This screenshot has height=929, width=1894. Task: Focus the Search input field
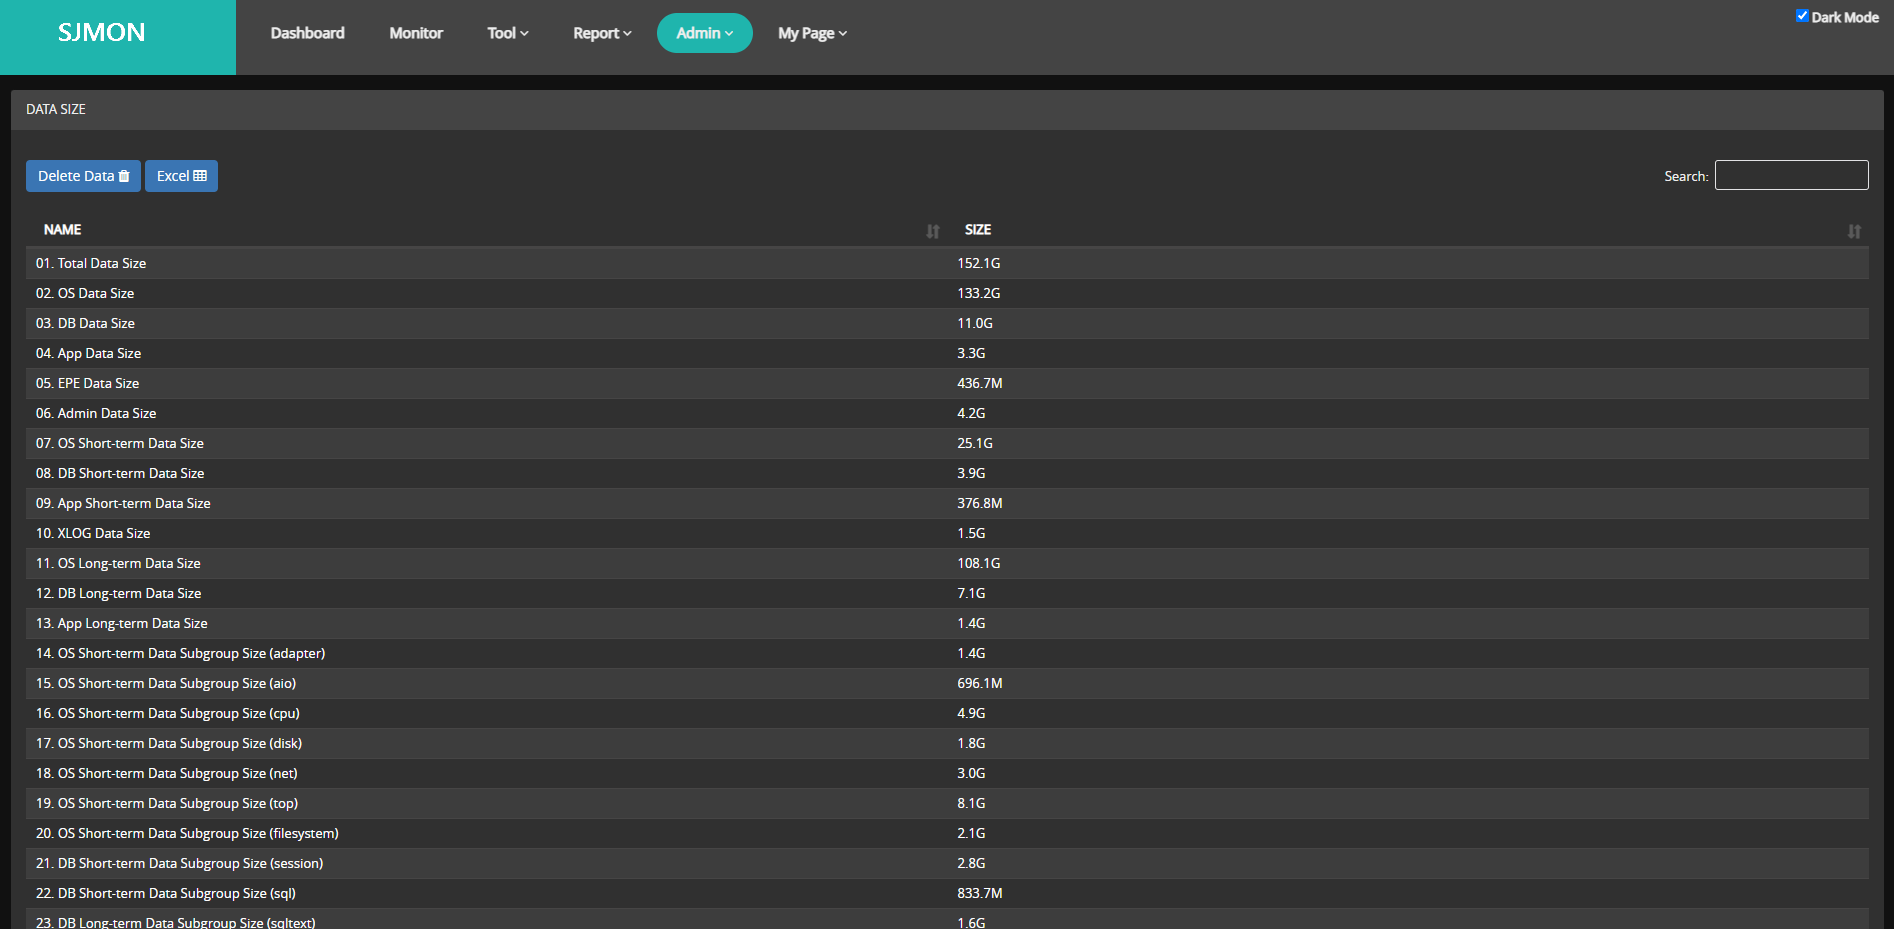(x=1791, y=175)
